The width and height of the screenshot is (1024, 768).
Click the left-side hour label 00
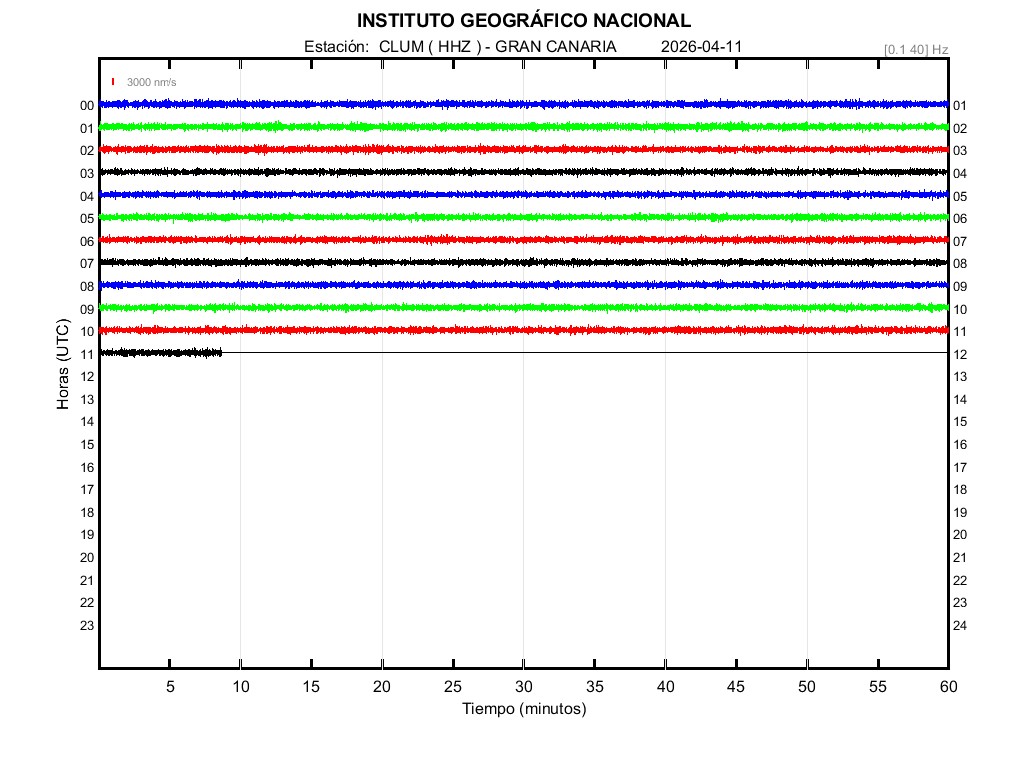coord(87,105)
